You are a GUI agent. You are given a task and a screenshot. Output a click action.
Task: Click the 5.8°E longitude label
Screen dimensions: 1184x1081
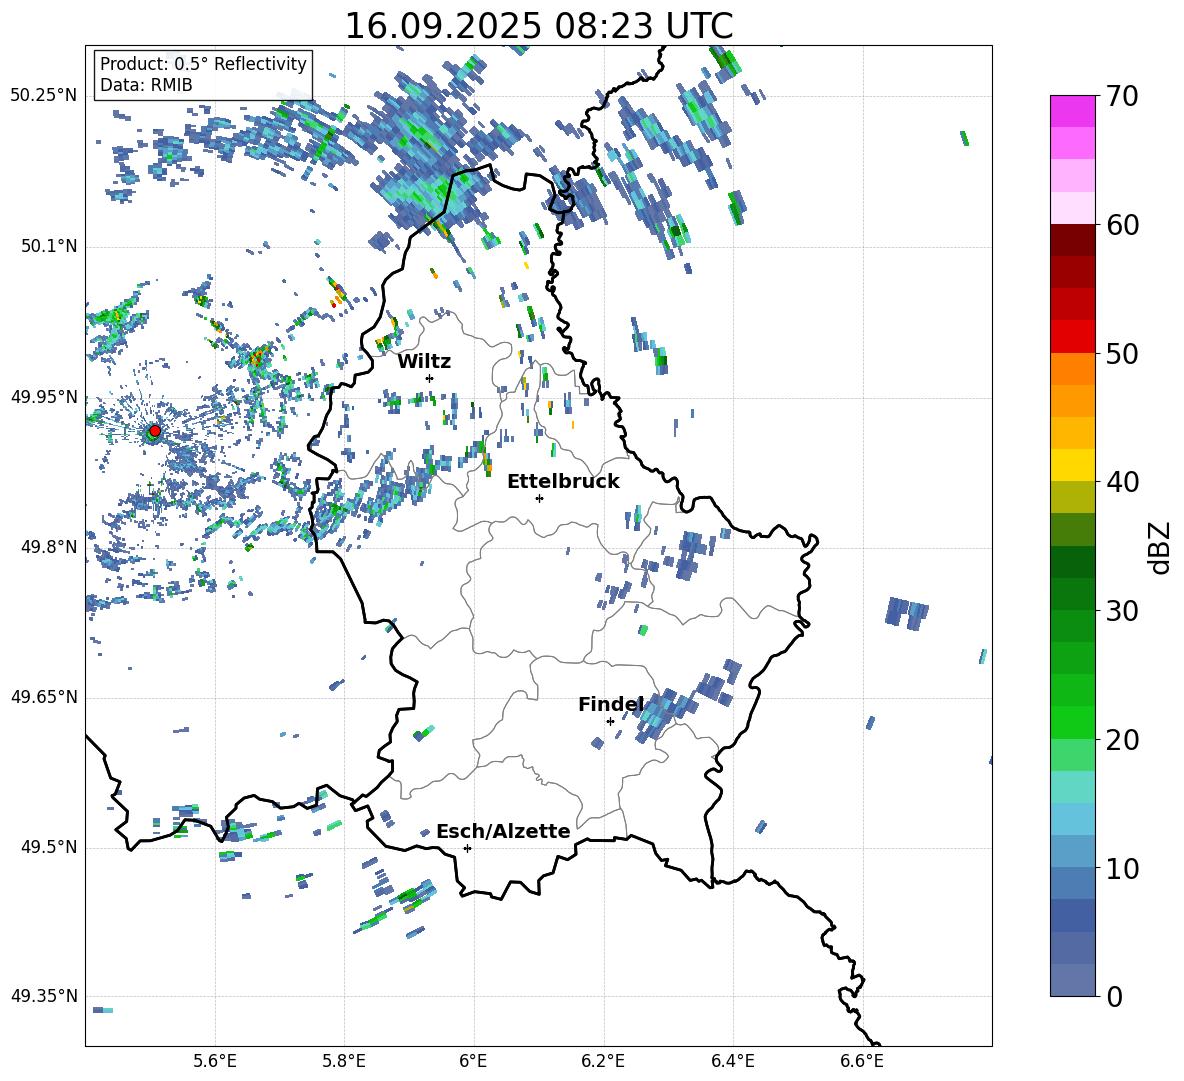344,1061
